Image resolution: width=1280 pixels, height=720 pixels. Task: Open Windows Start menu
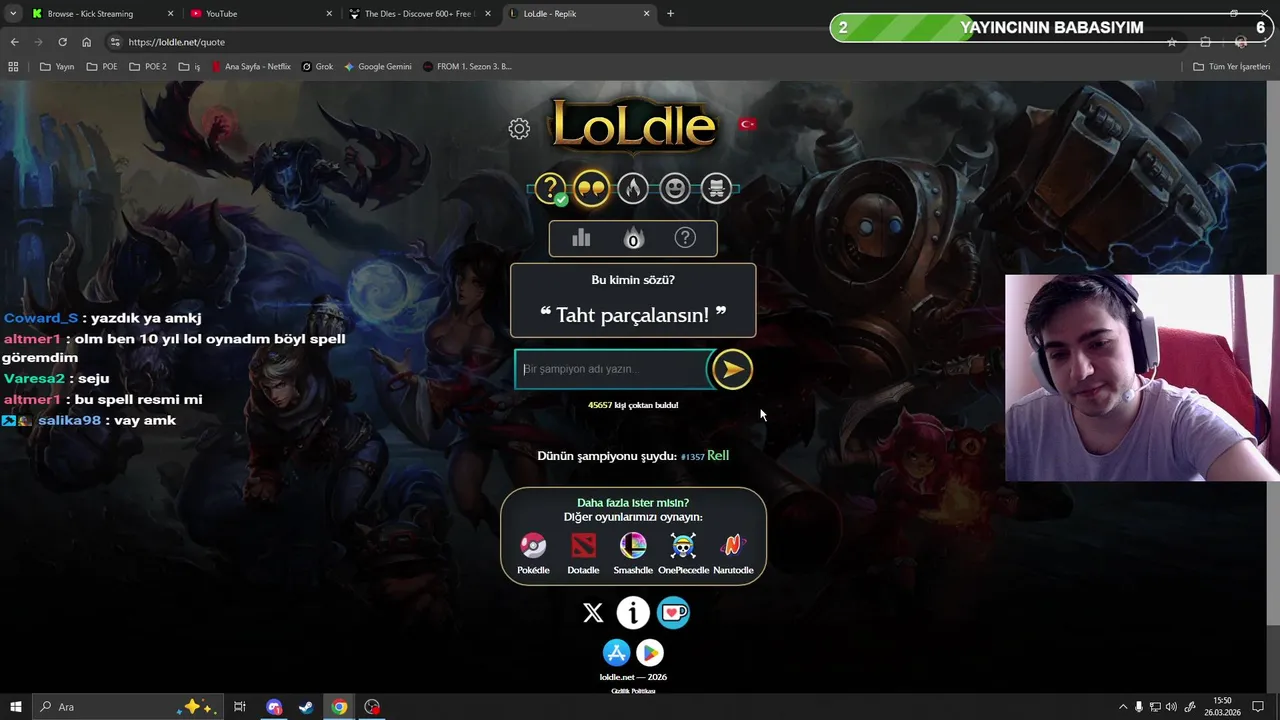point(15,707)
